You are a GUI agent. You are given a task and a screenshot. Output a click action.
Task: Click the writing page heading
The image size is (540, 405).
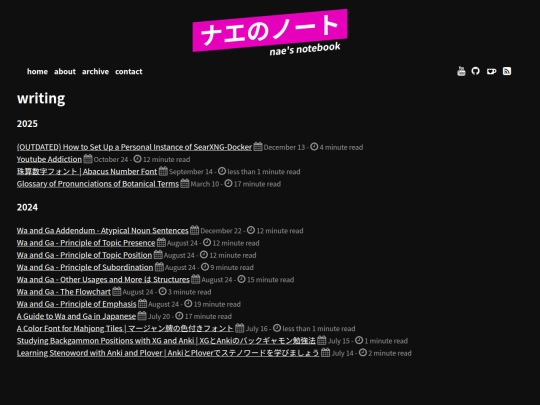(41, 98)
